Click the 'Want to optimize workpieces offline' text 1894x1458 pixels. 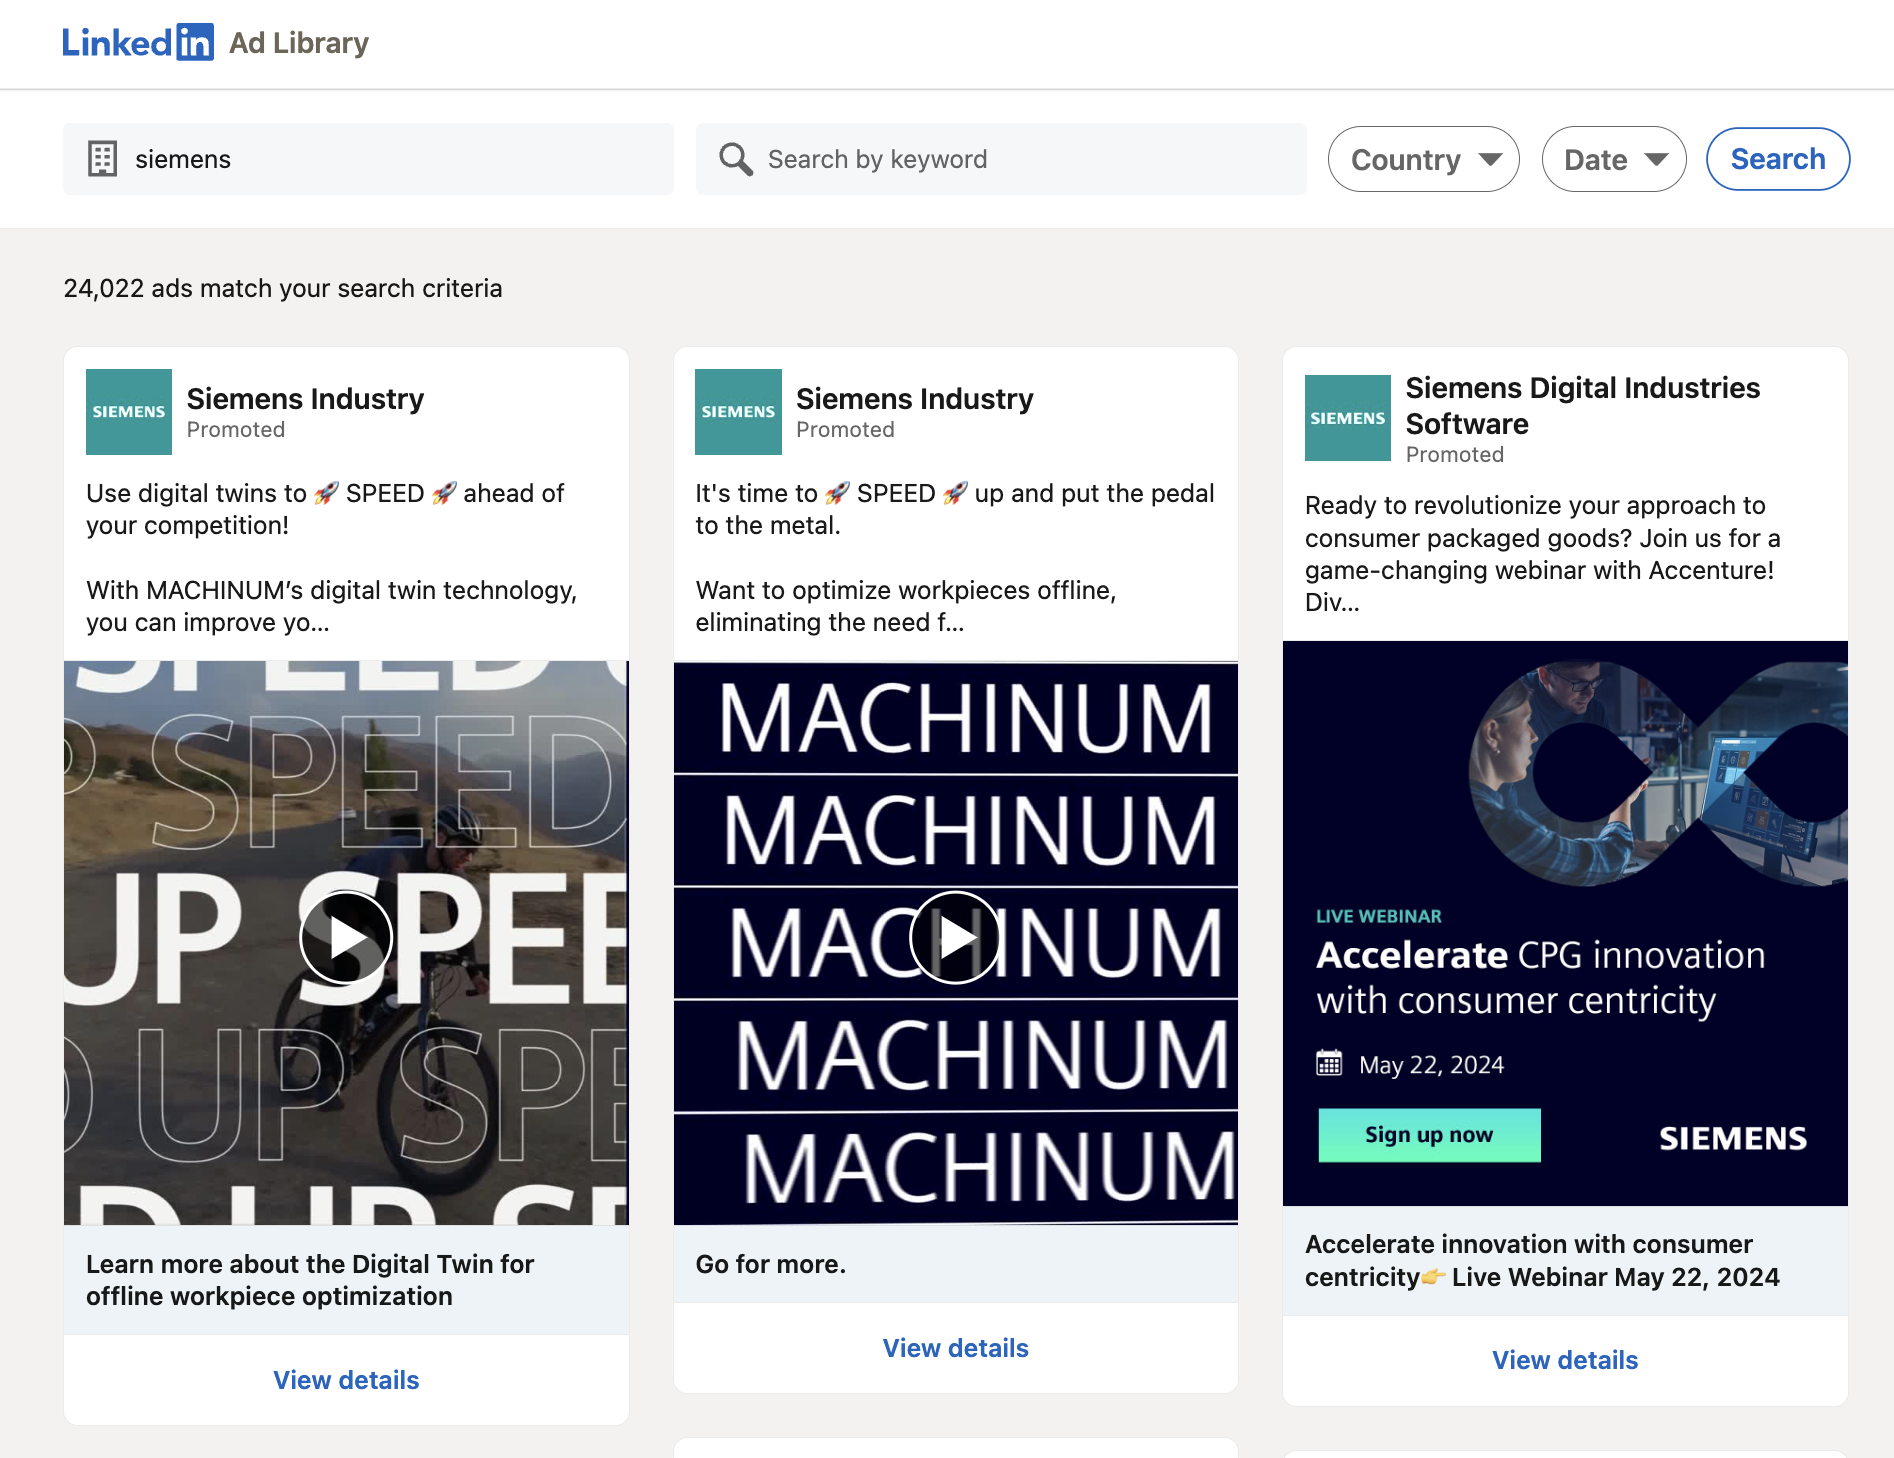[x=905, y=606]
